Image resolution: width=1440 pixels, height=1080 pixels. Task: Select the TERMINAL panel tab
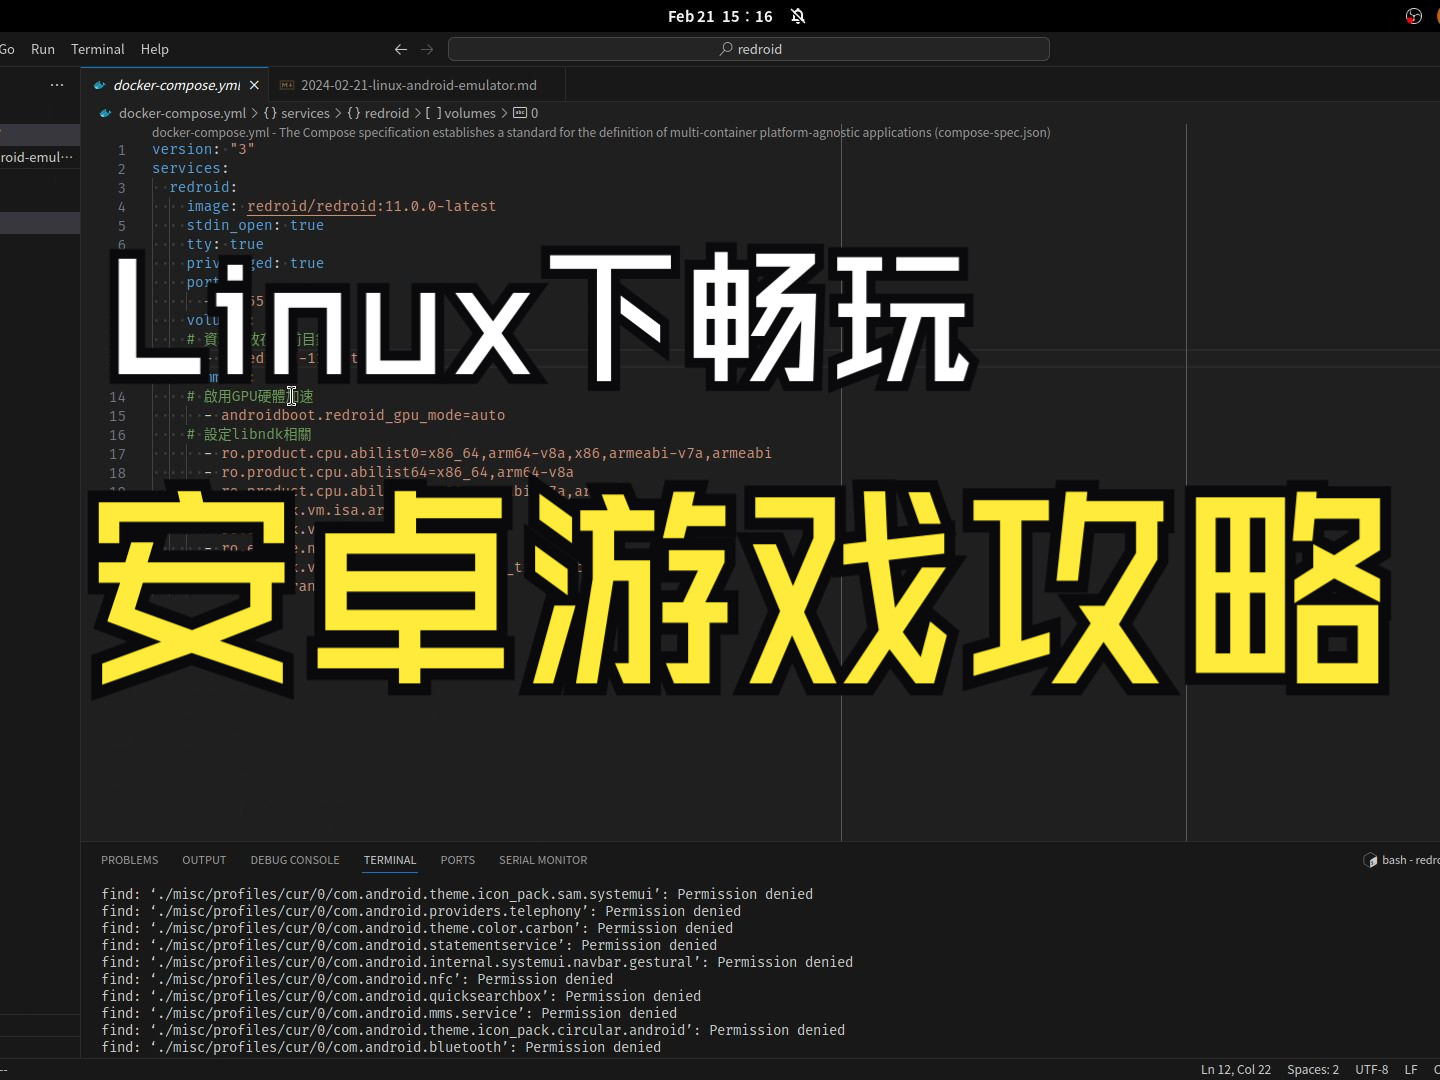tap(390, 860)
